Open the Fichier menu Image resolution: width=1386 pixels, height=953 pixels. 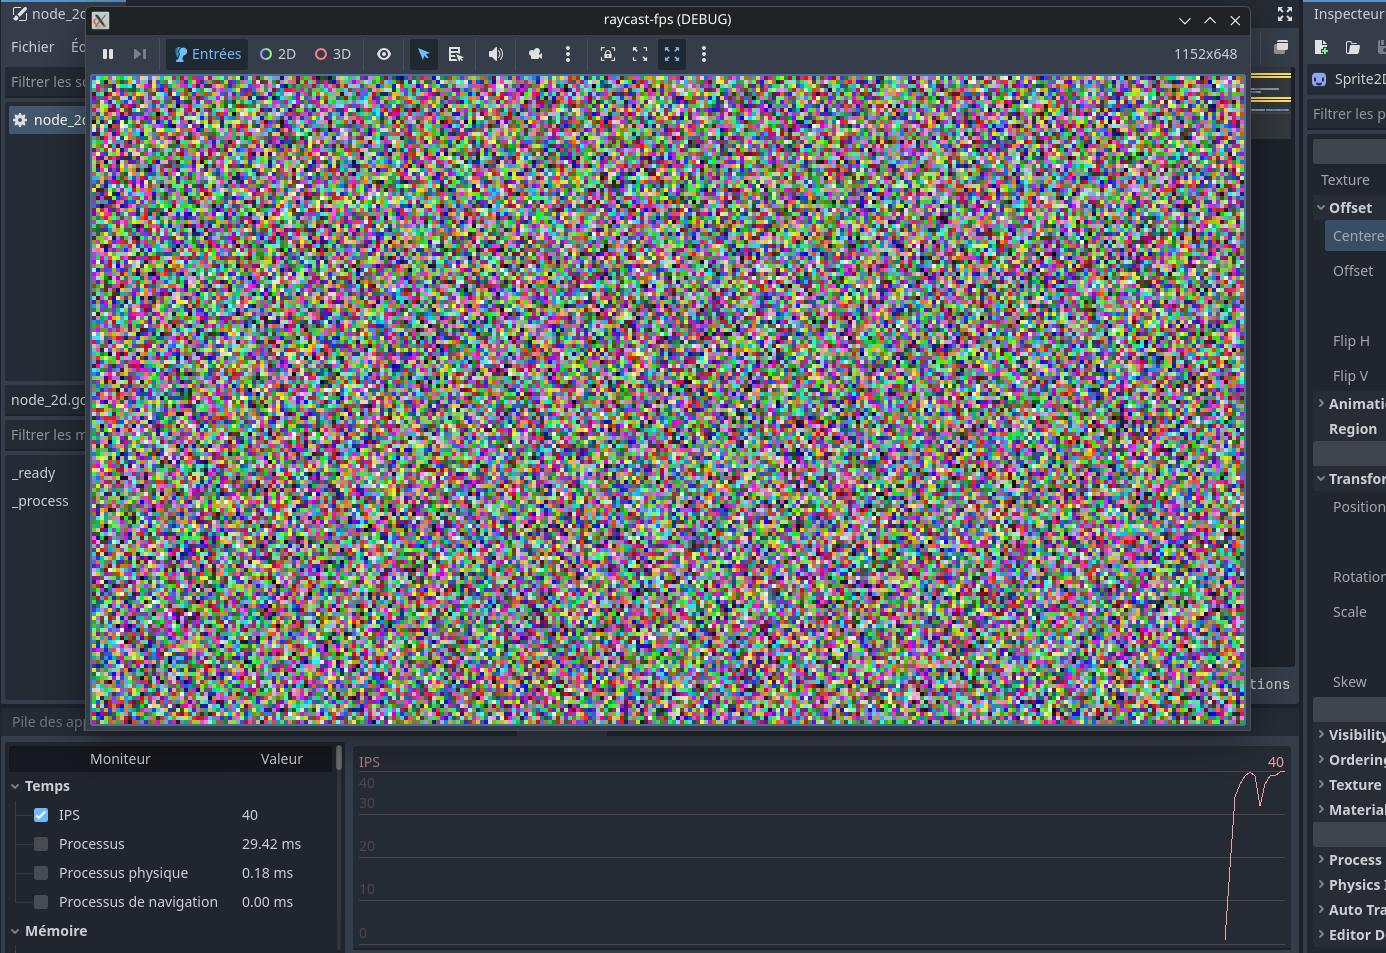(32, 47)
